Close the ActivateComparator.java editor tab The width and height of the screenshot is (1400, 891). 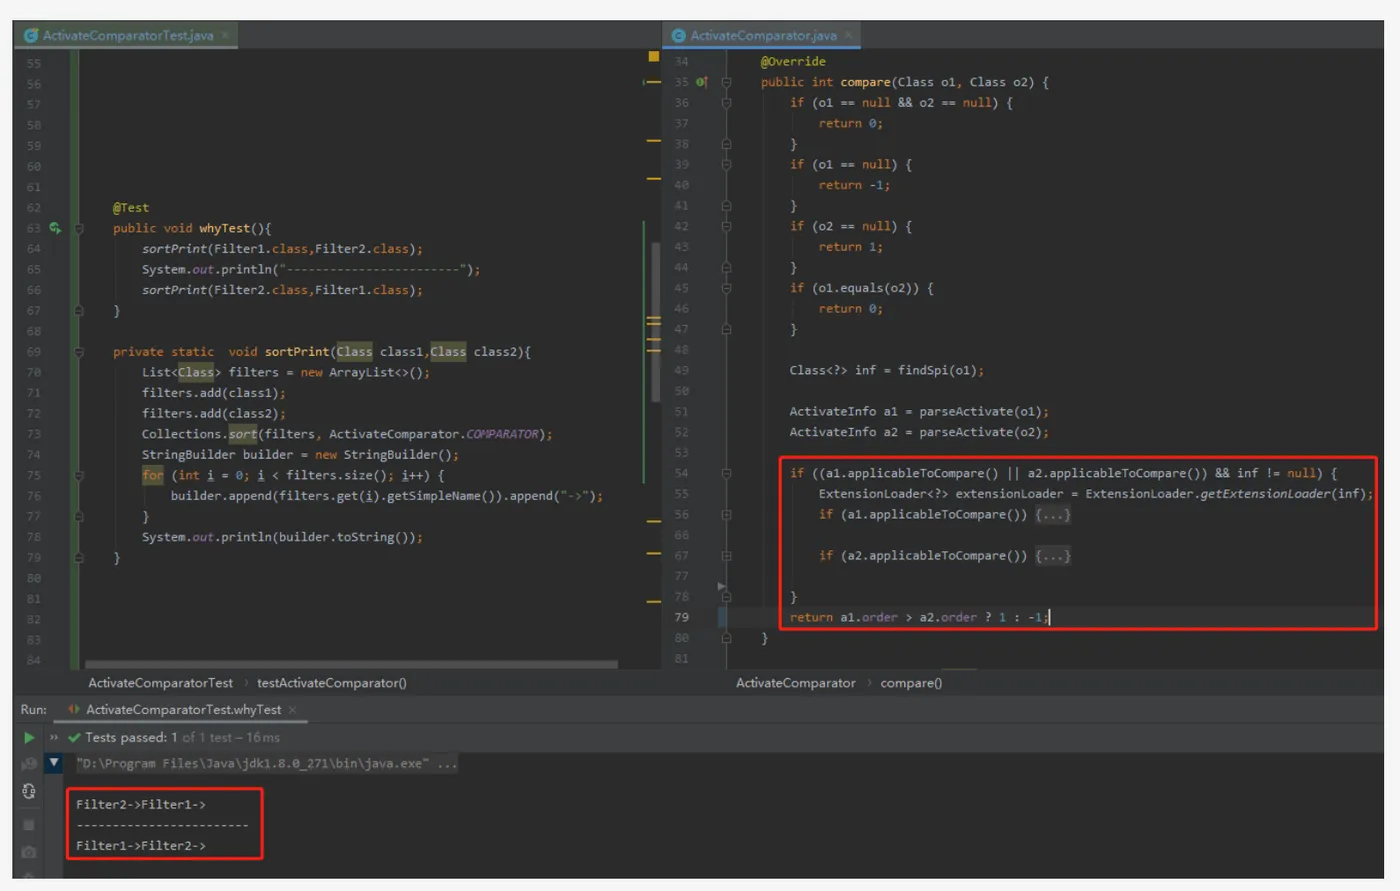pos(849,35)
